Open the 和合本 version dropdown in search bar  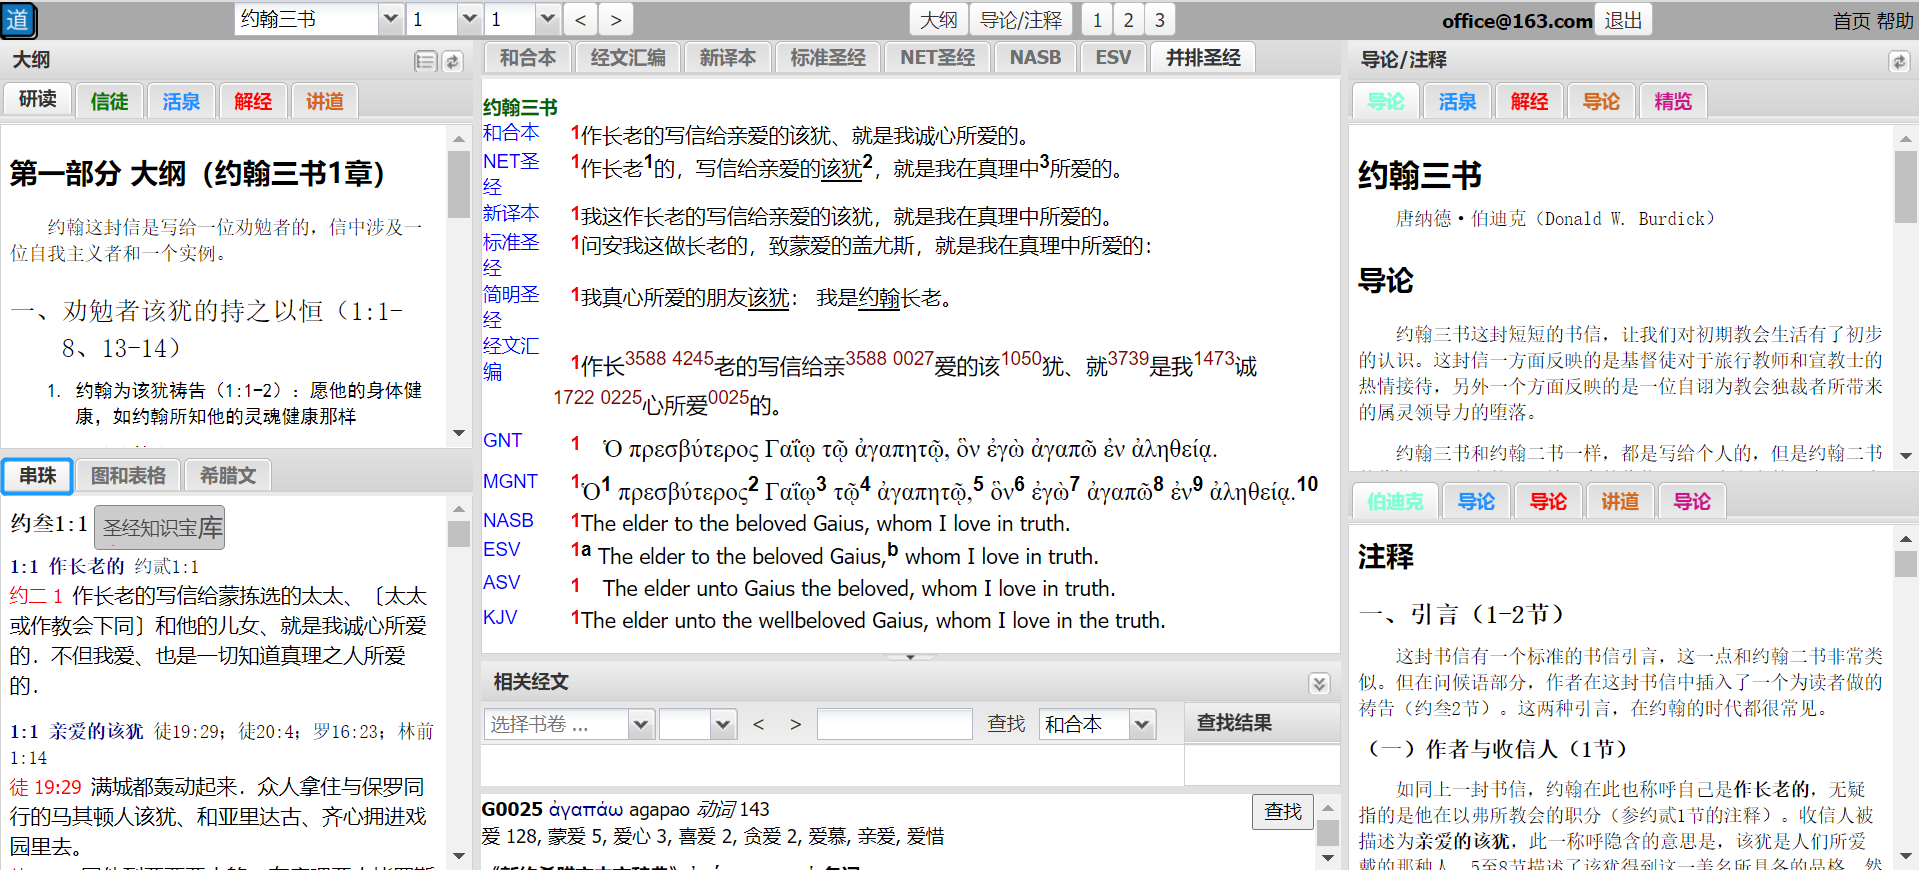click(1141, 725)
